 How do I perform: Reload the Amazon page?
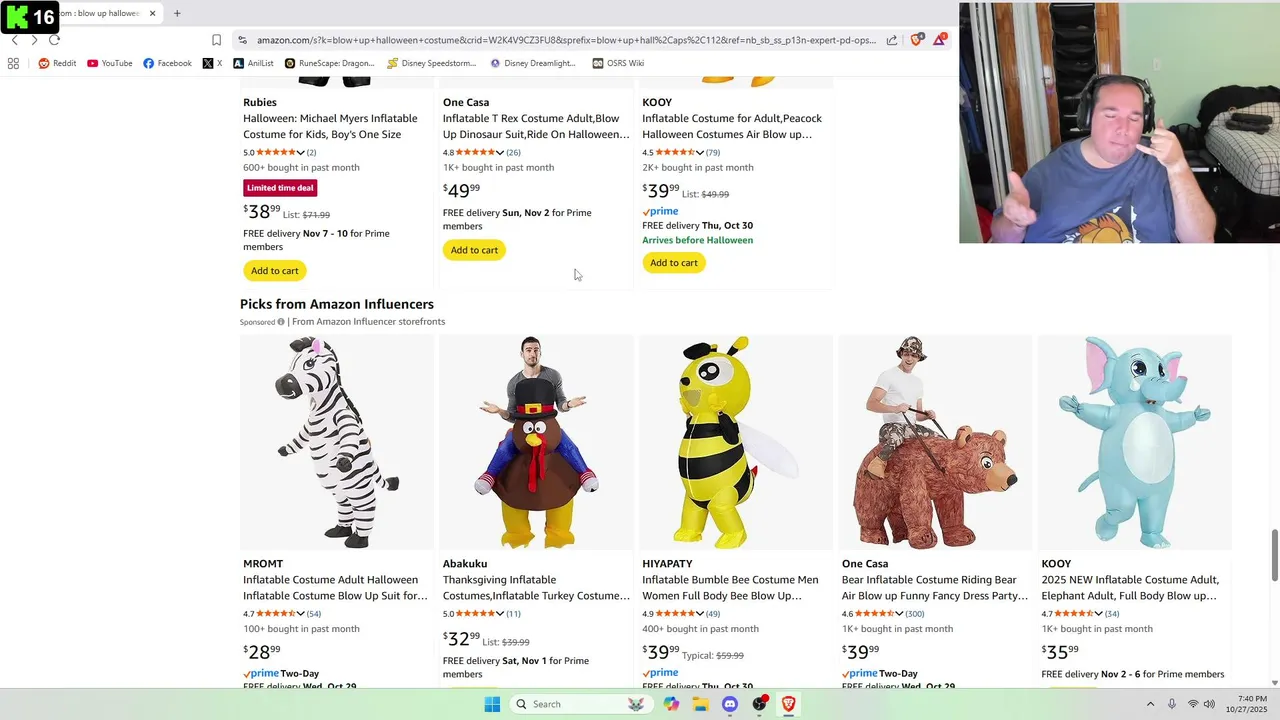[54, 40]
